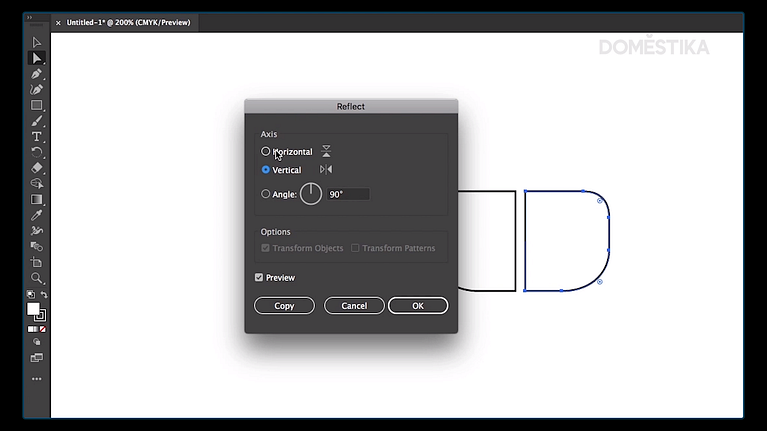Pick the Eyedropper tool
767x431 pixels.
click(37, 215)
